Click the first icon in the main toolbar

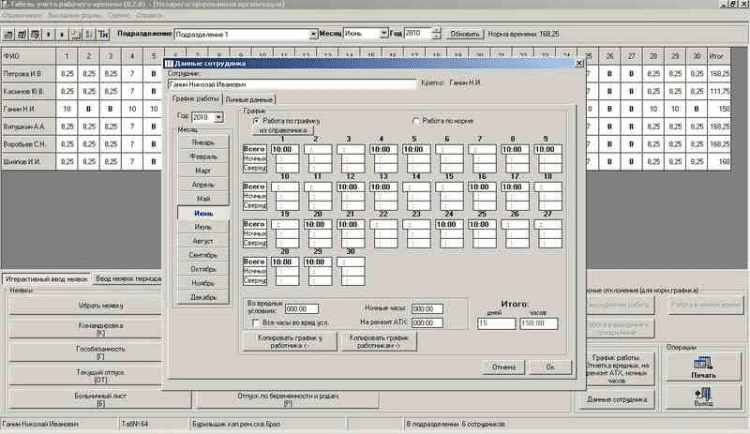[x=8, y=33]
